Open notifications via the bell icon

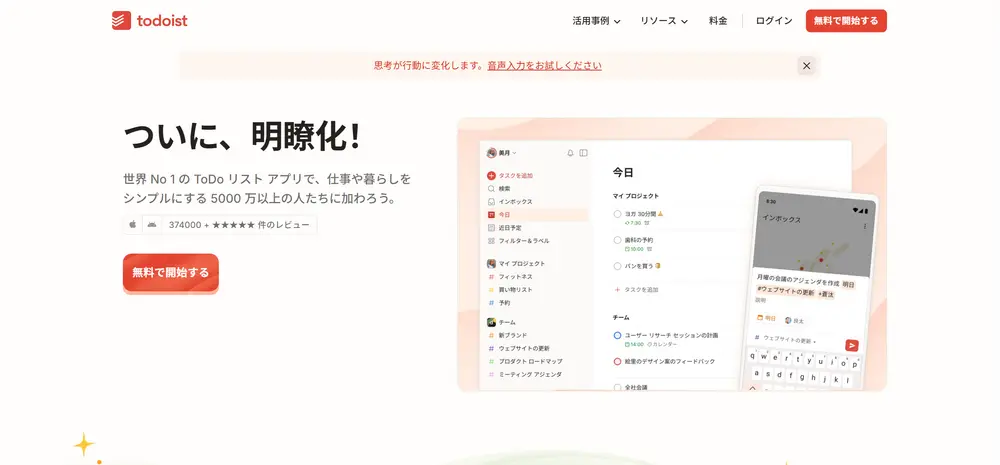coord(570,153)
